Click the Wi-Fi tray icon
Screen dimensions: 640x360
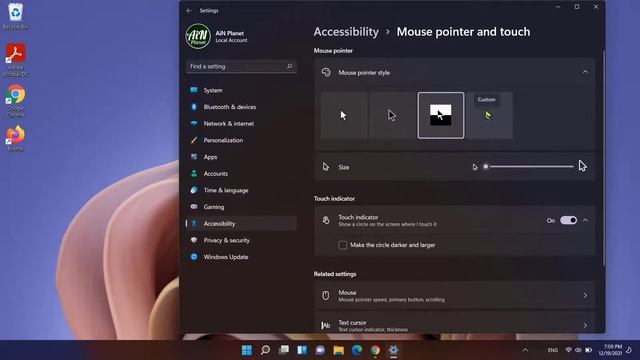(x=568, y=350)
